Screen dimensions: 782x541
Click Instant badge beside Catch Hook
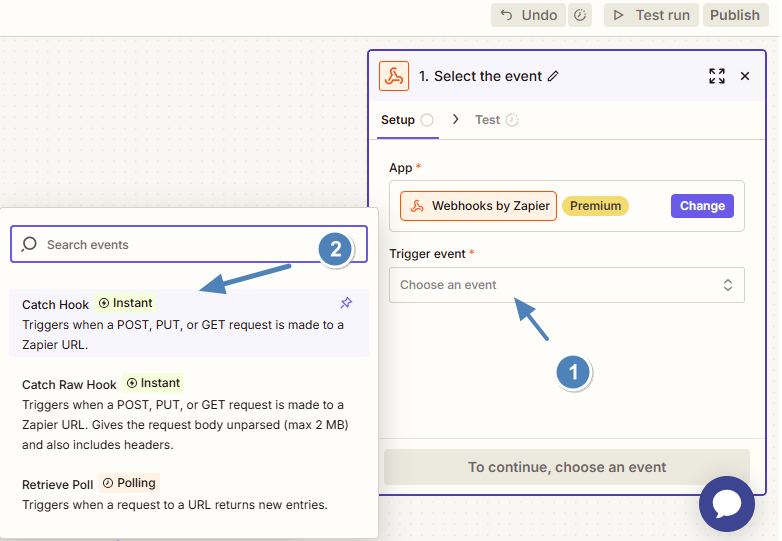click(125, 303)
